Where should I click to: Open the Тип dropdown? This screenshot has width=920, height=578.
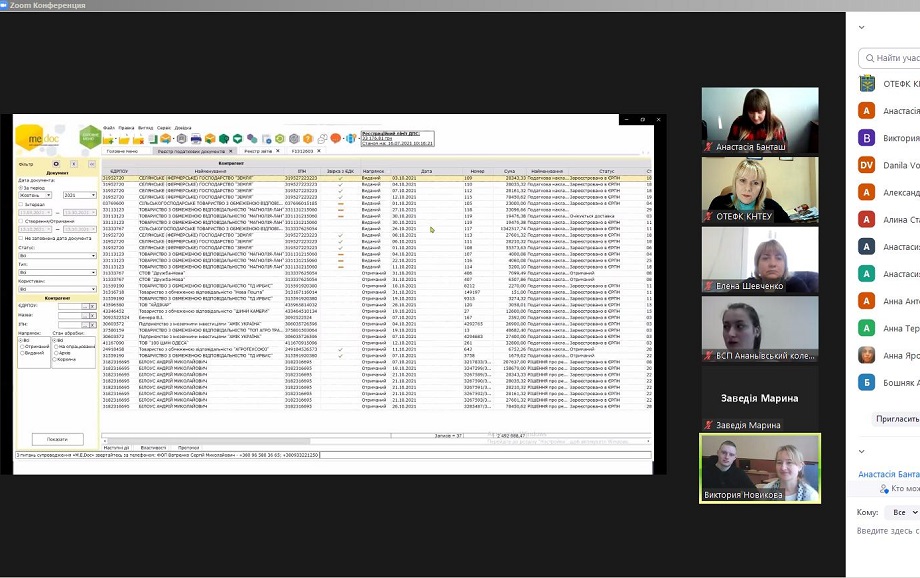tap(58, 272)
